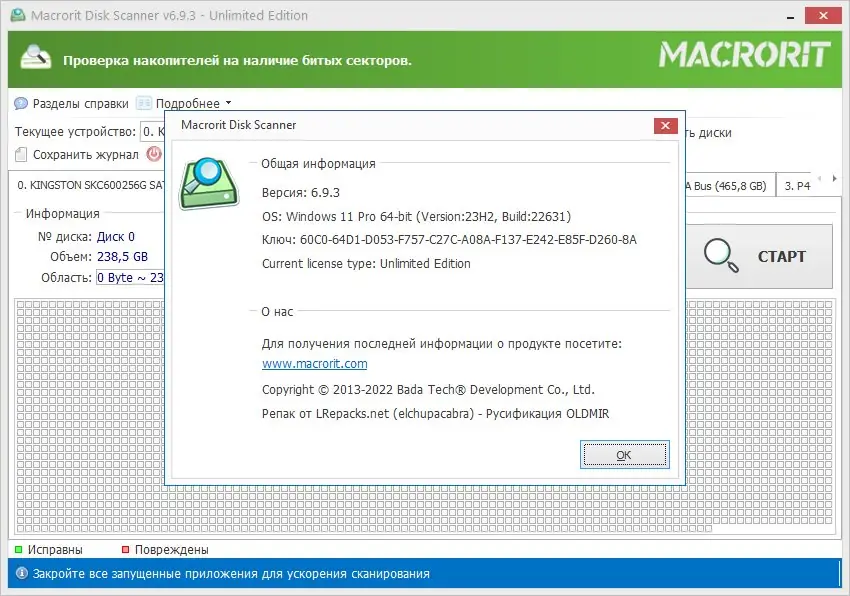Screen dimensions: 850x596
Task: Click the 238,5 GB volume value
Action: [x=122, y=257]
